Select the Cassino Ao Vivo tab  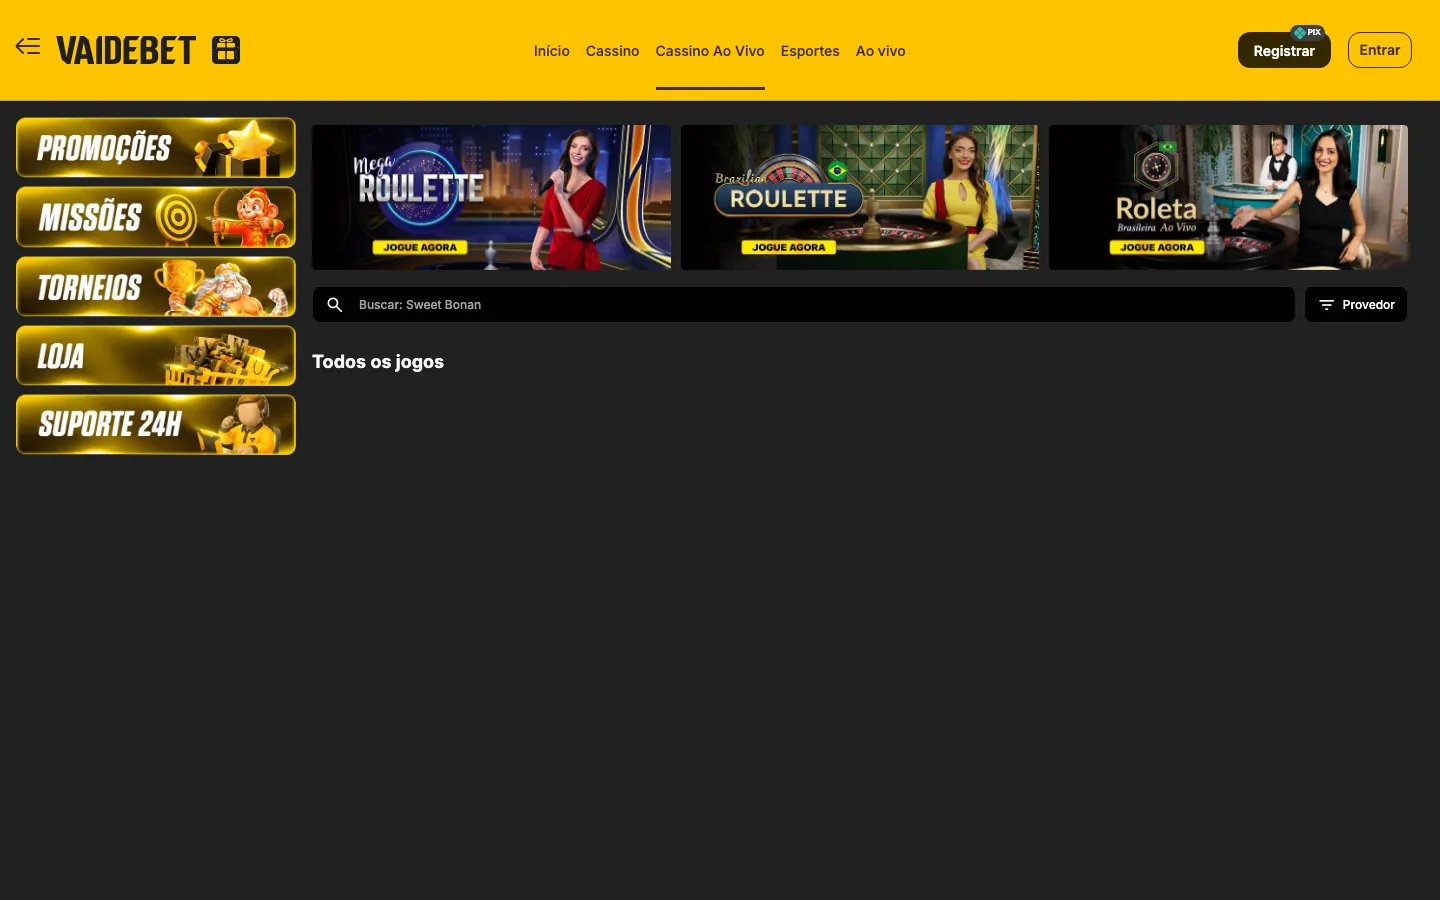[710, 51]
